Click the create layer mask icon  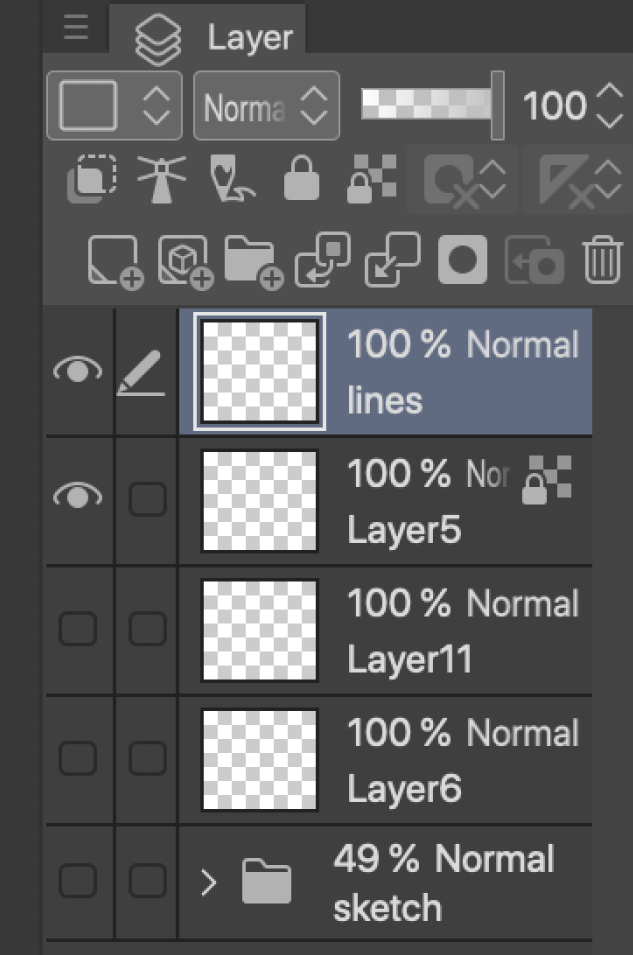[461, 261]
